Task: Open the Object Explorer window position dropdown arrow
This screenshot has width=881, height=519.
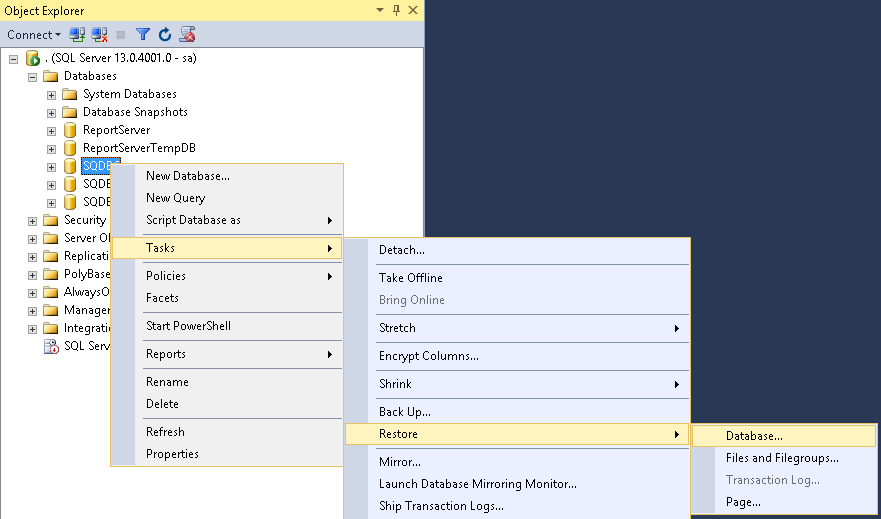Action: point(380,10)
